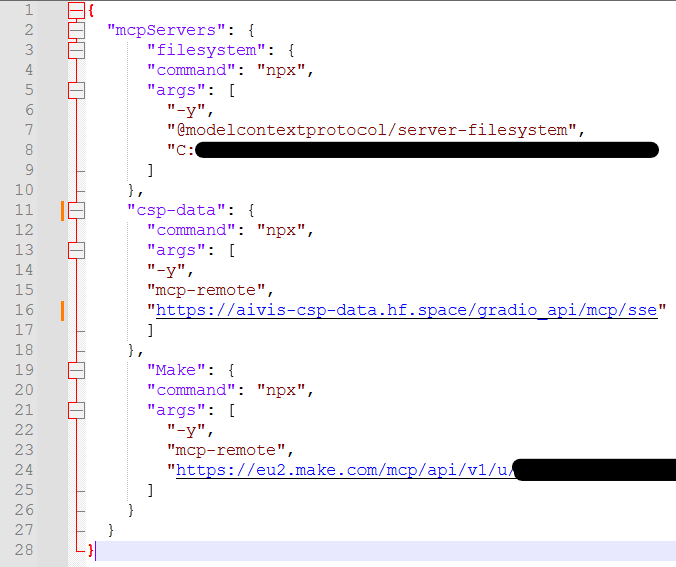Click "args" key on line 21

coord(176,410)
